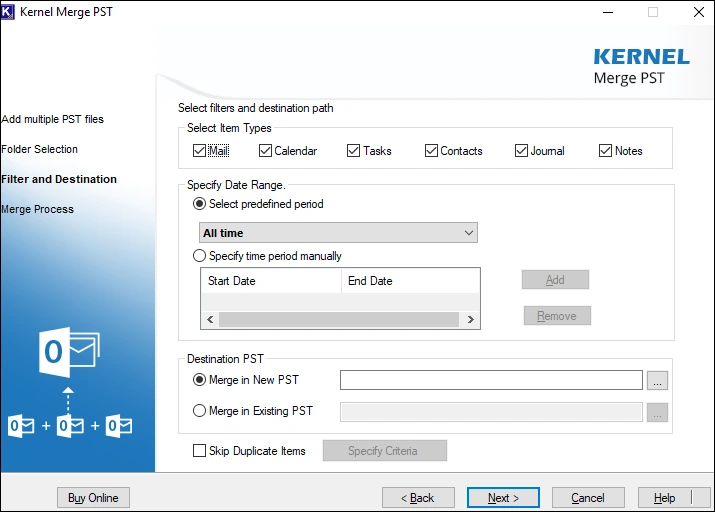Screen dimensions: 715x512
Task: Click the date list horizontal scrollbar track
Action: click(x=339, y=320)
